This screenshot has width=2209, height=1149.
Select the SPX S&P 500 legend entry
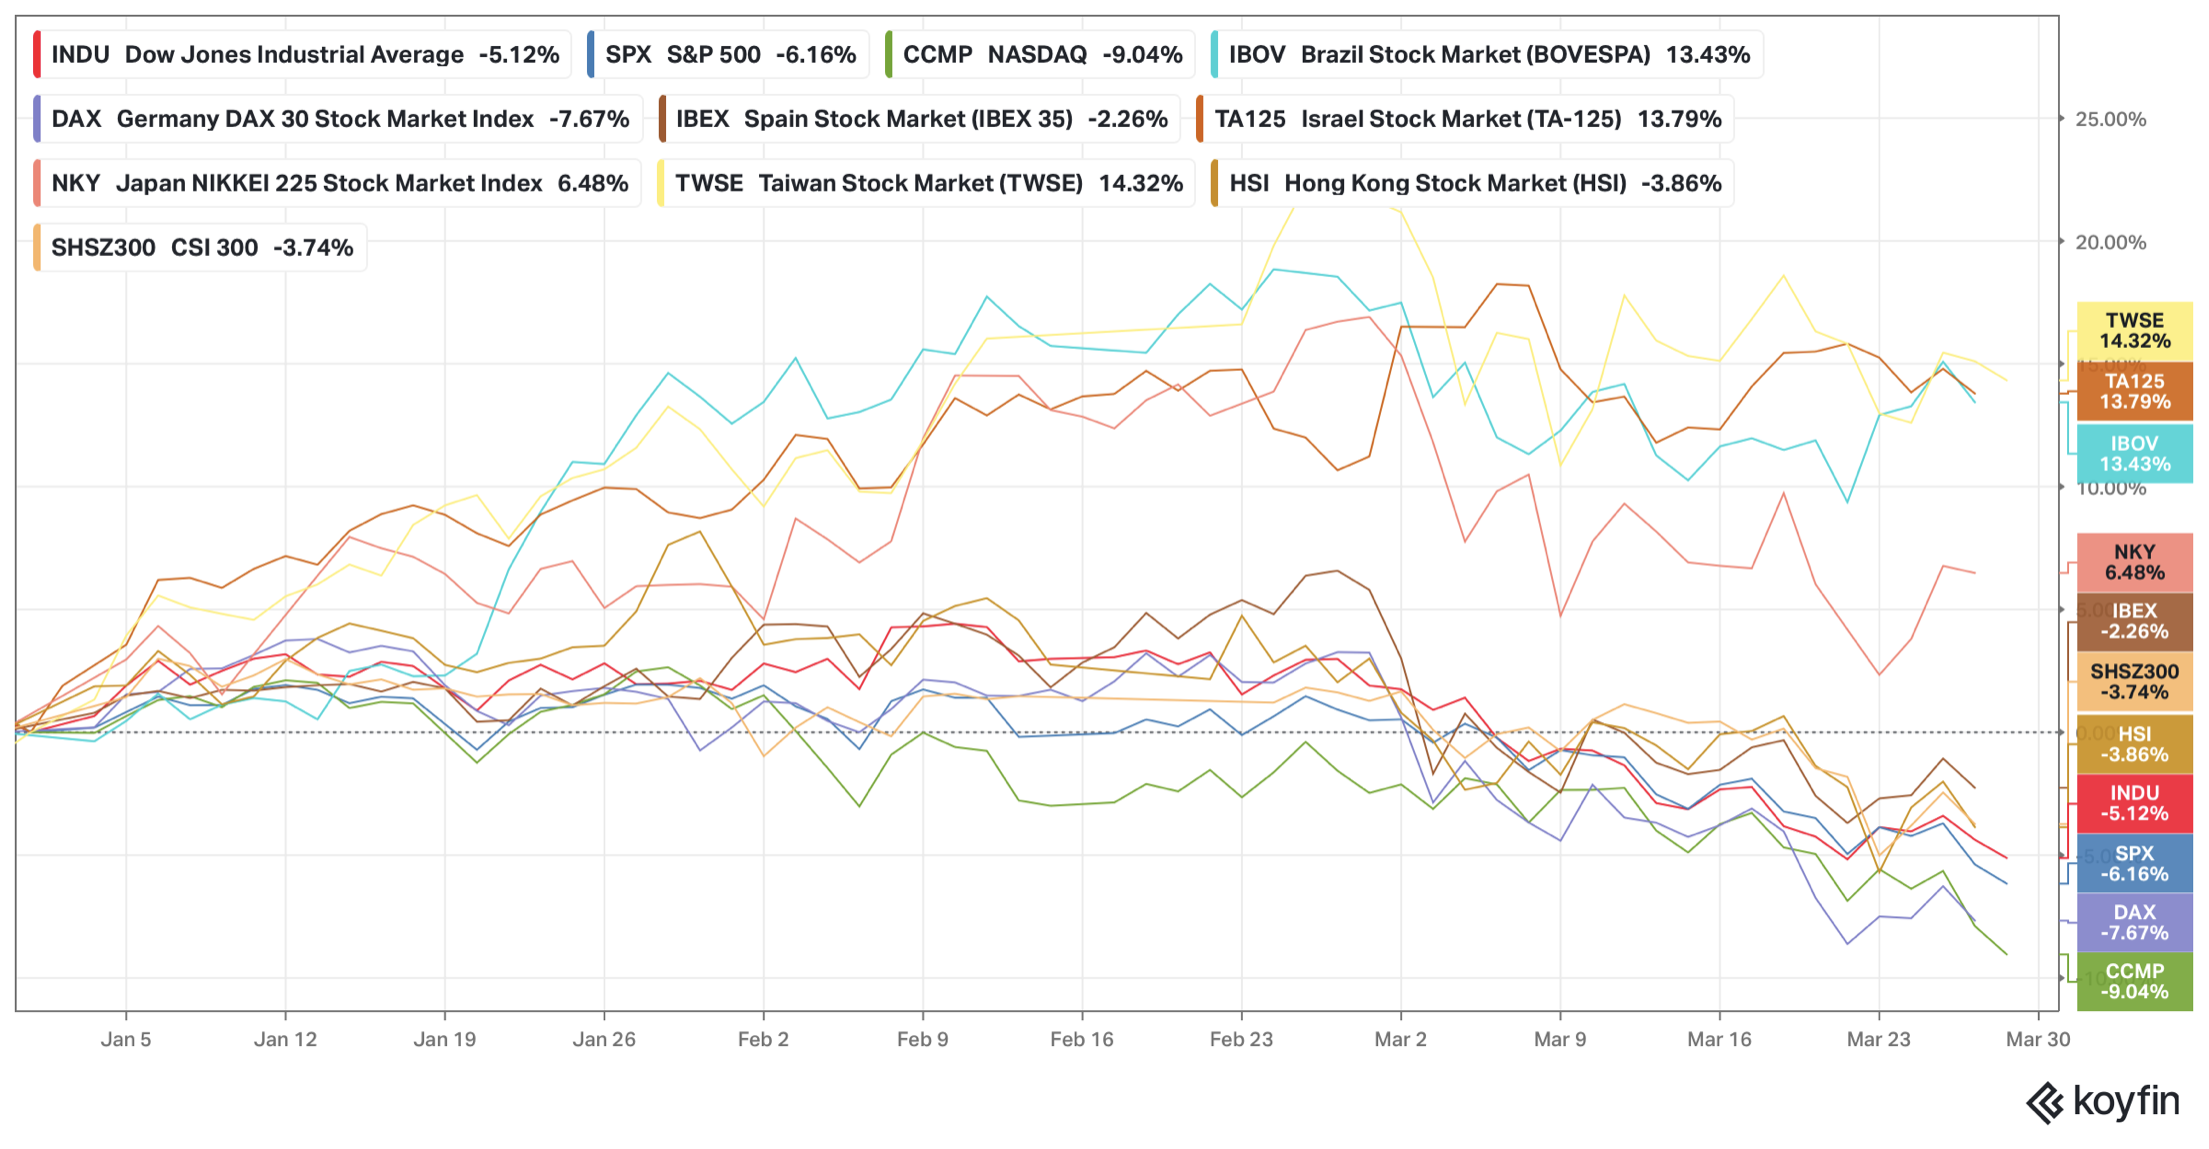[x=729, y=55]
